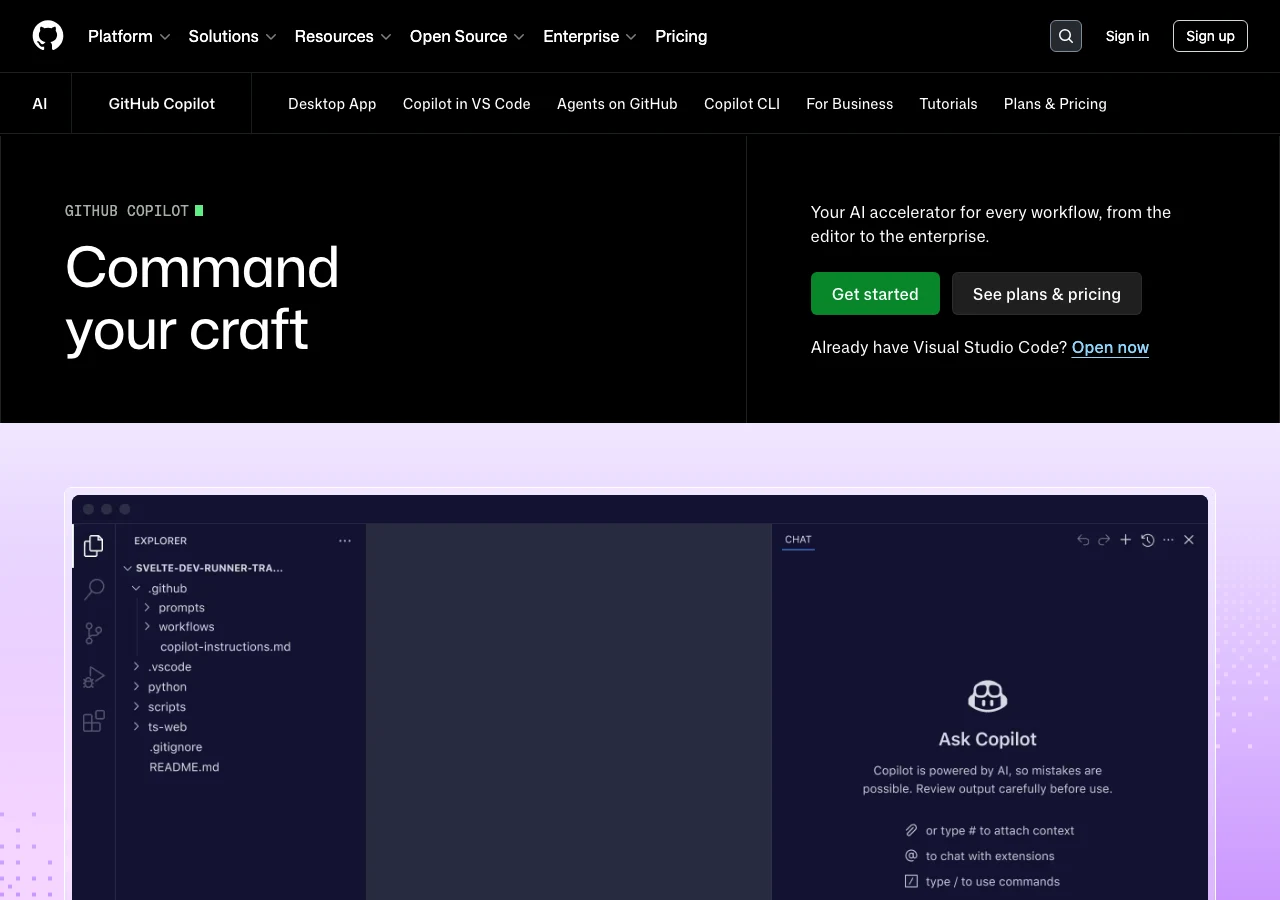This screenshot has height=900, width=1280.
Task: Close the Chat panel with X icon
Action: pyautogui.click(x=1189, y=540)
